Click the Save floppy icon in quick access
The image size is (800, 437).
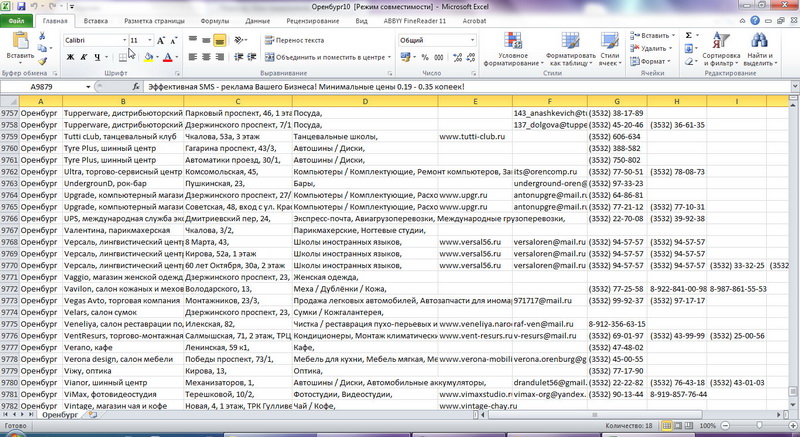coord(21,7)
